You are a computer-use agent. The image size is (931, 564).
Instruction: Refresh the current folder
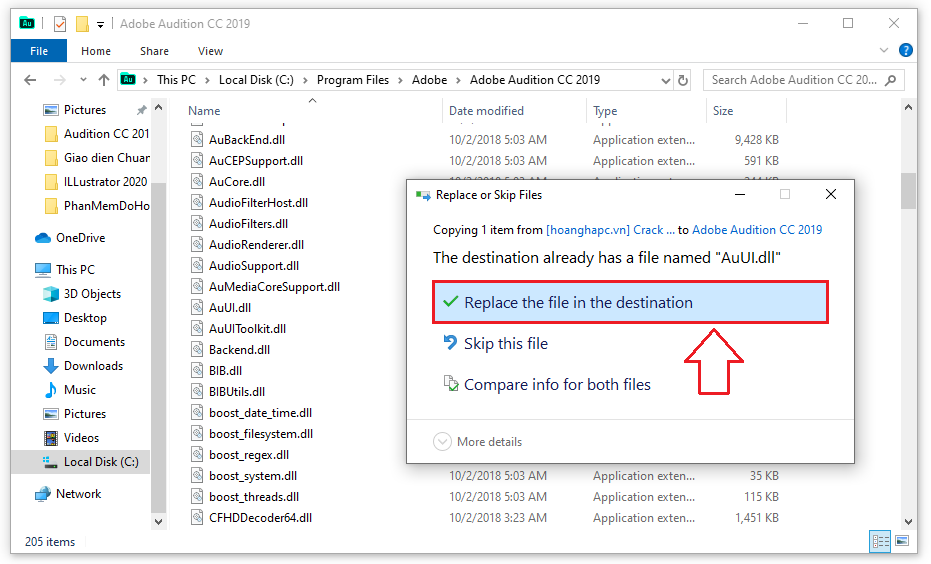tap(683, 80)
